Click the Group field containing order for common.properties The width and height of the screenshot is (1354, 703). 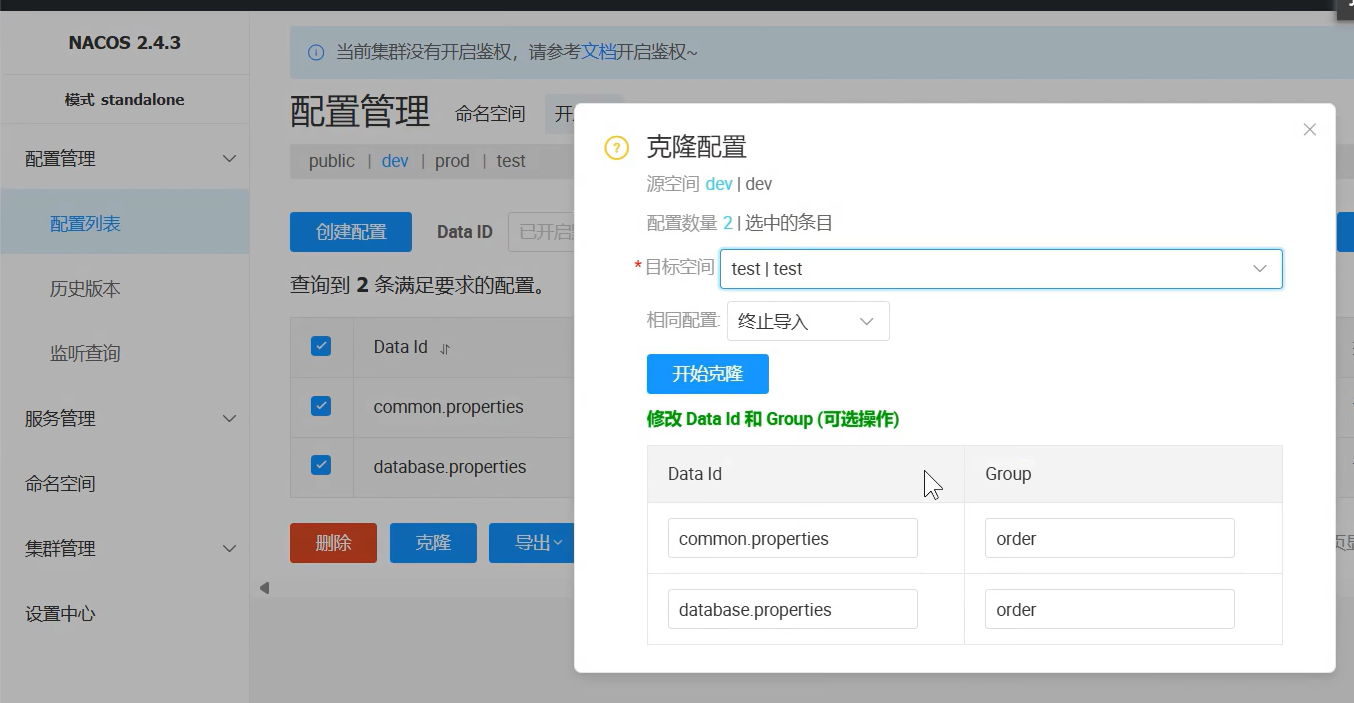click(x=1109, y=538)
